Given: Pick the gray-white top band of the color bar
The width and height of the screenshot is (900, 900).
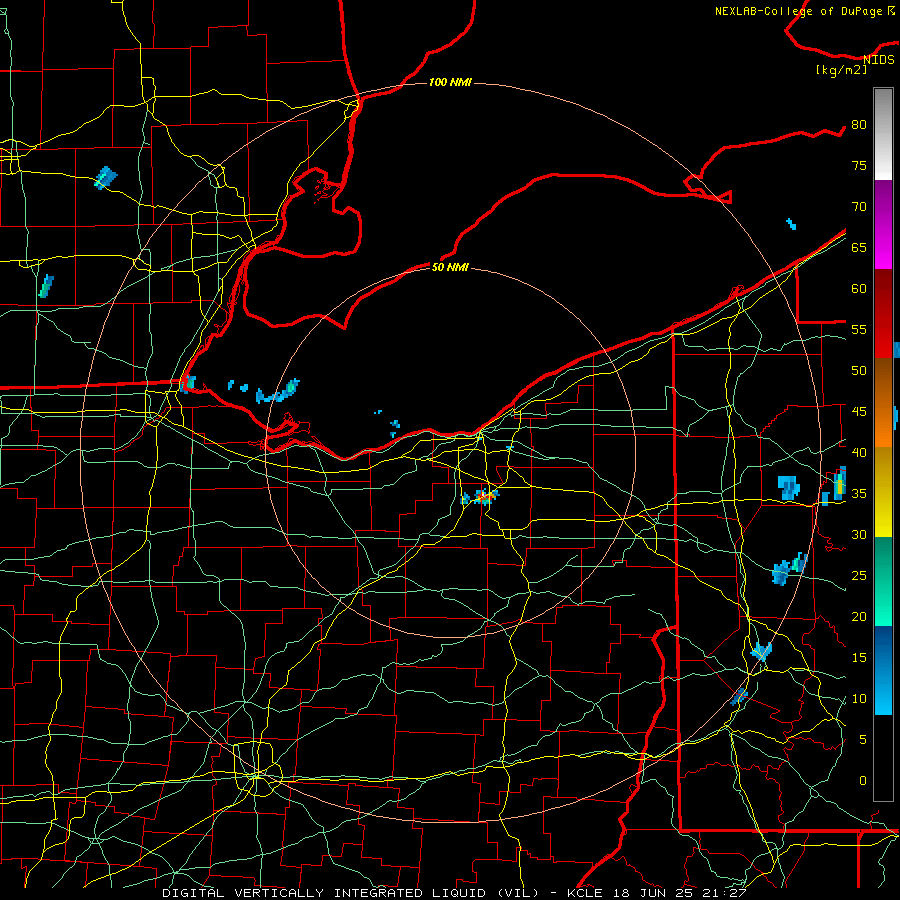Looking at the screenshot, I should coord(883,134).
